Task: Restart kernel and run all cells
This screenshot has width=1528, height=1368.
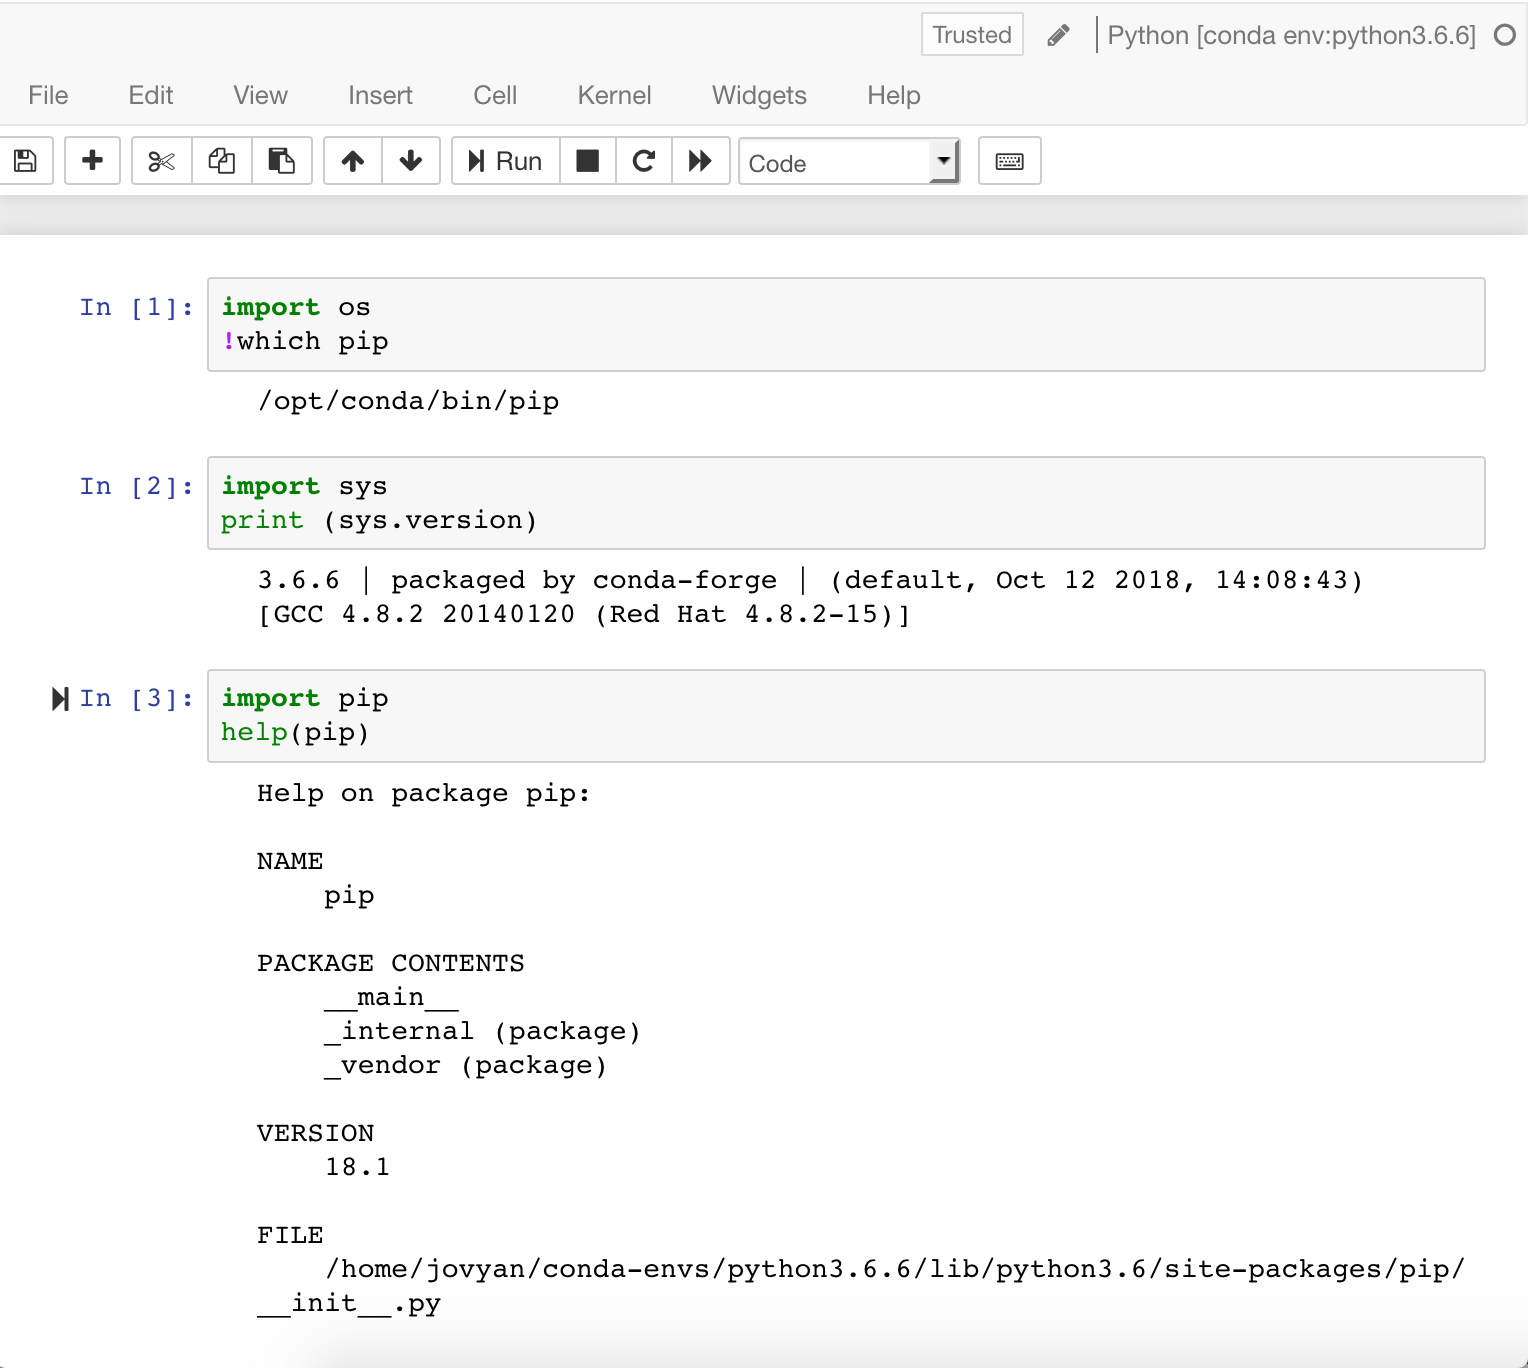Action: (x=700, y=161)
